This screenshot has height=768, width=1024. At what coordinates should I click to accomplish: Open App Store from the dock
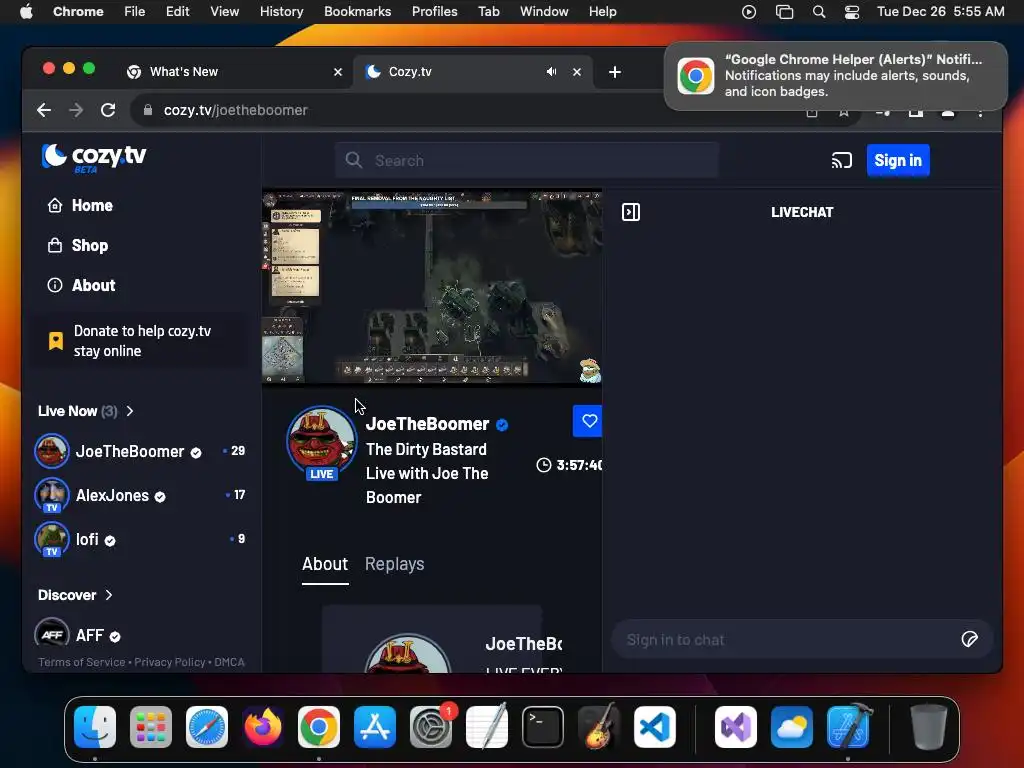click(375, 726)
